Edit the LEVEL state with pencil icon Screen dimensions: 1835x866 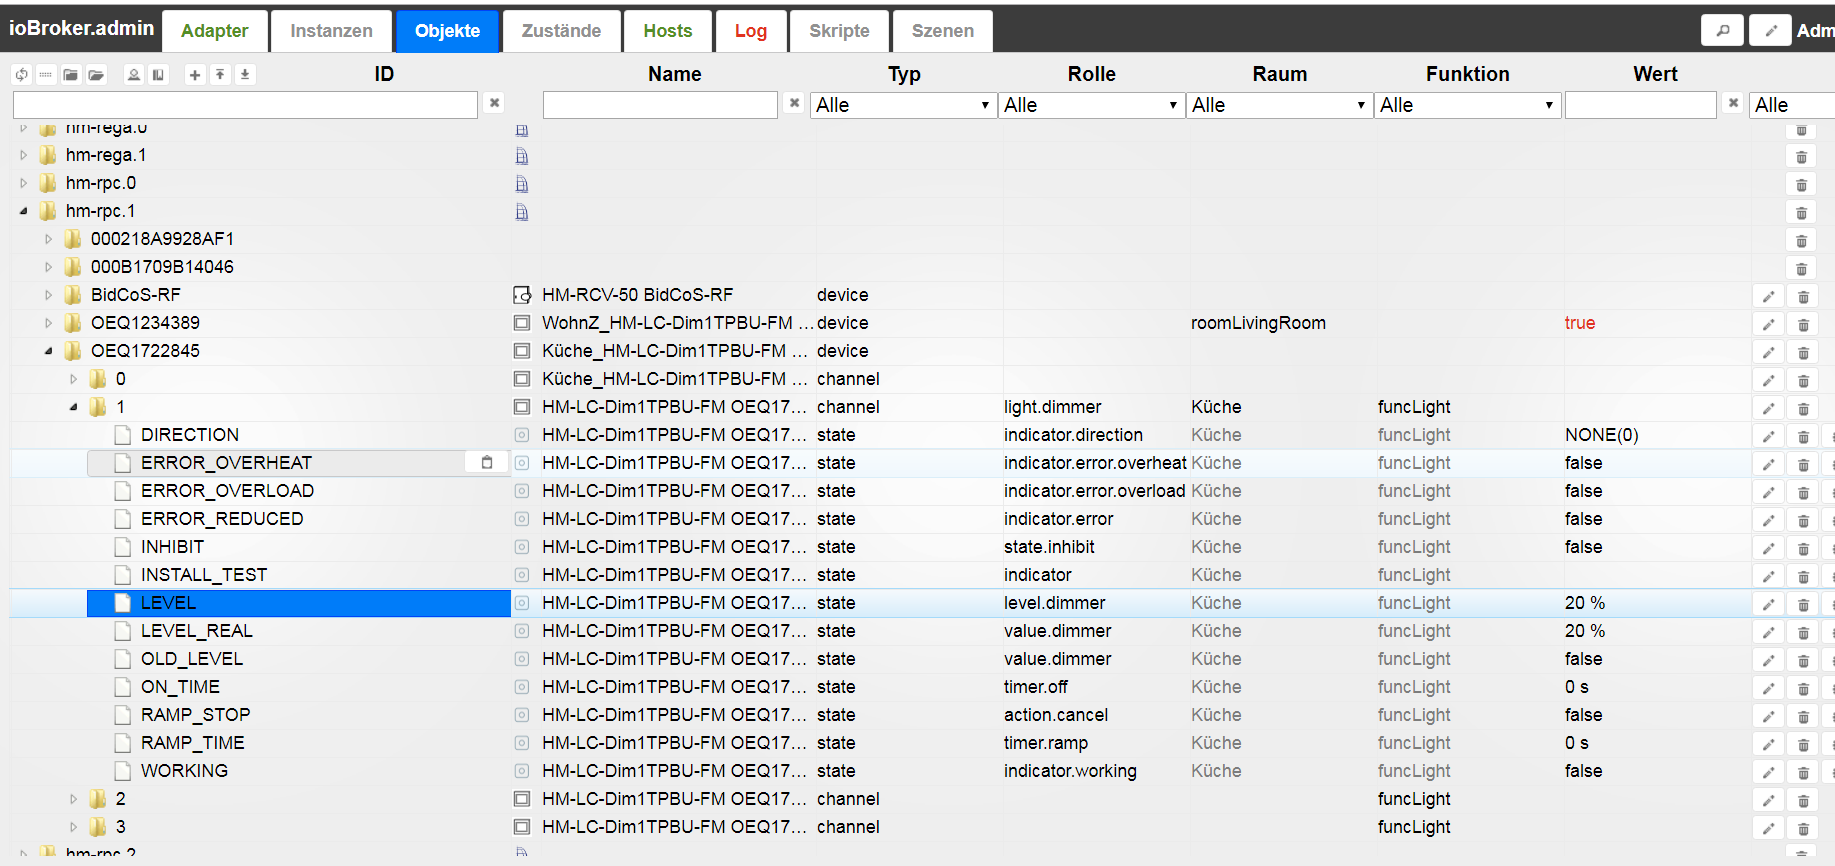tap(1768, 604)
